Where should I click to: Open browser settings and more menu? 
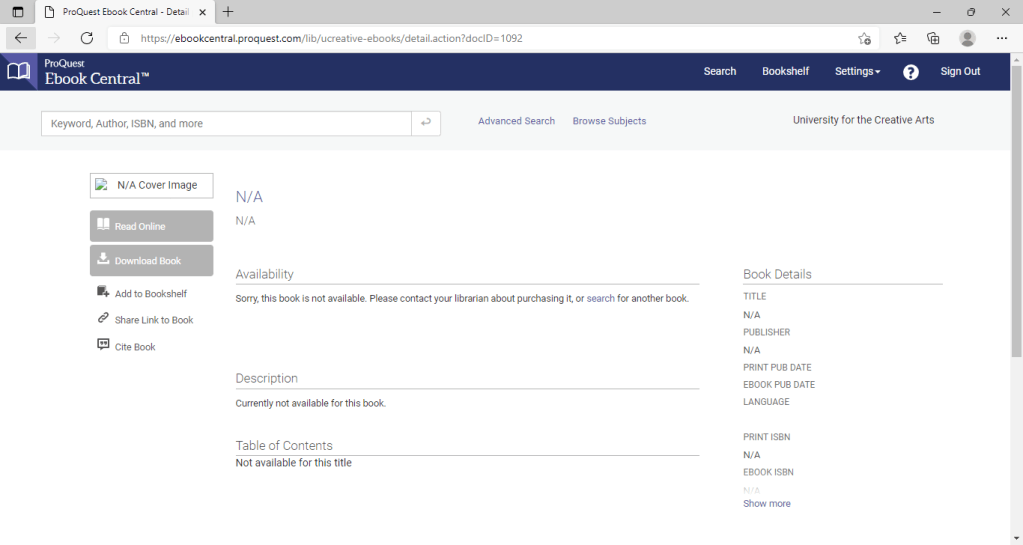[1002, 38]
